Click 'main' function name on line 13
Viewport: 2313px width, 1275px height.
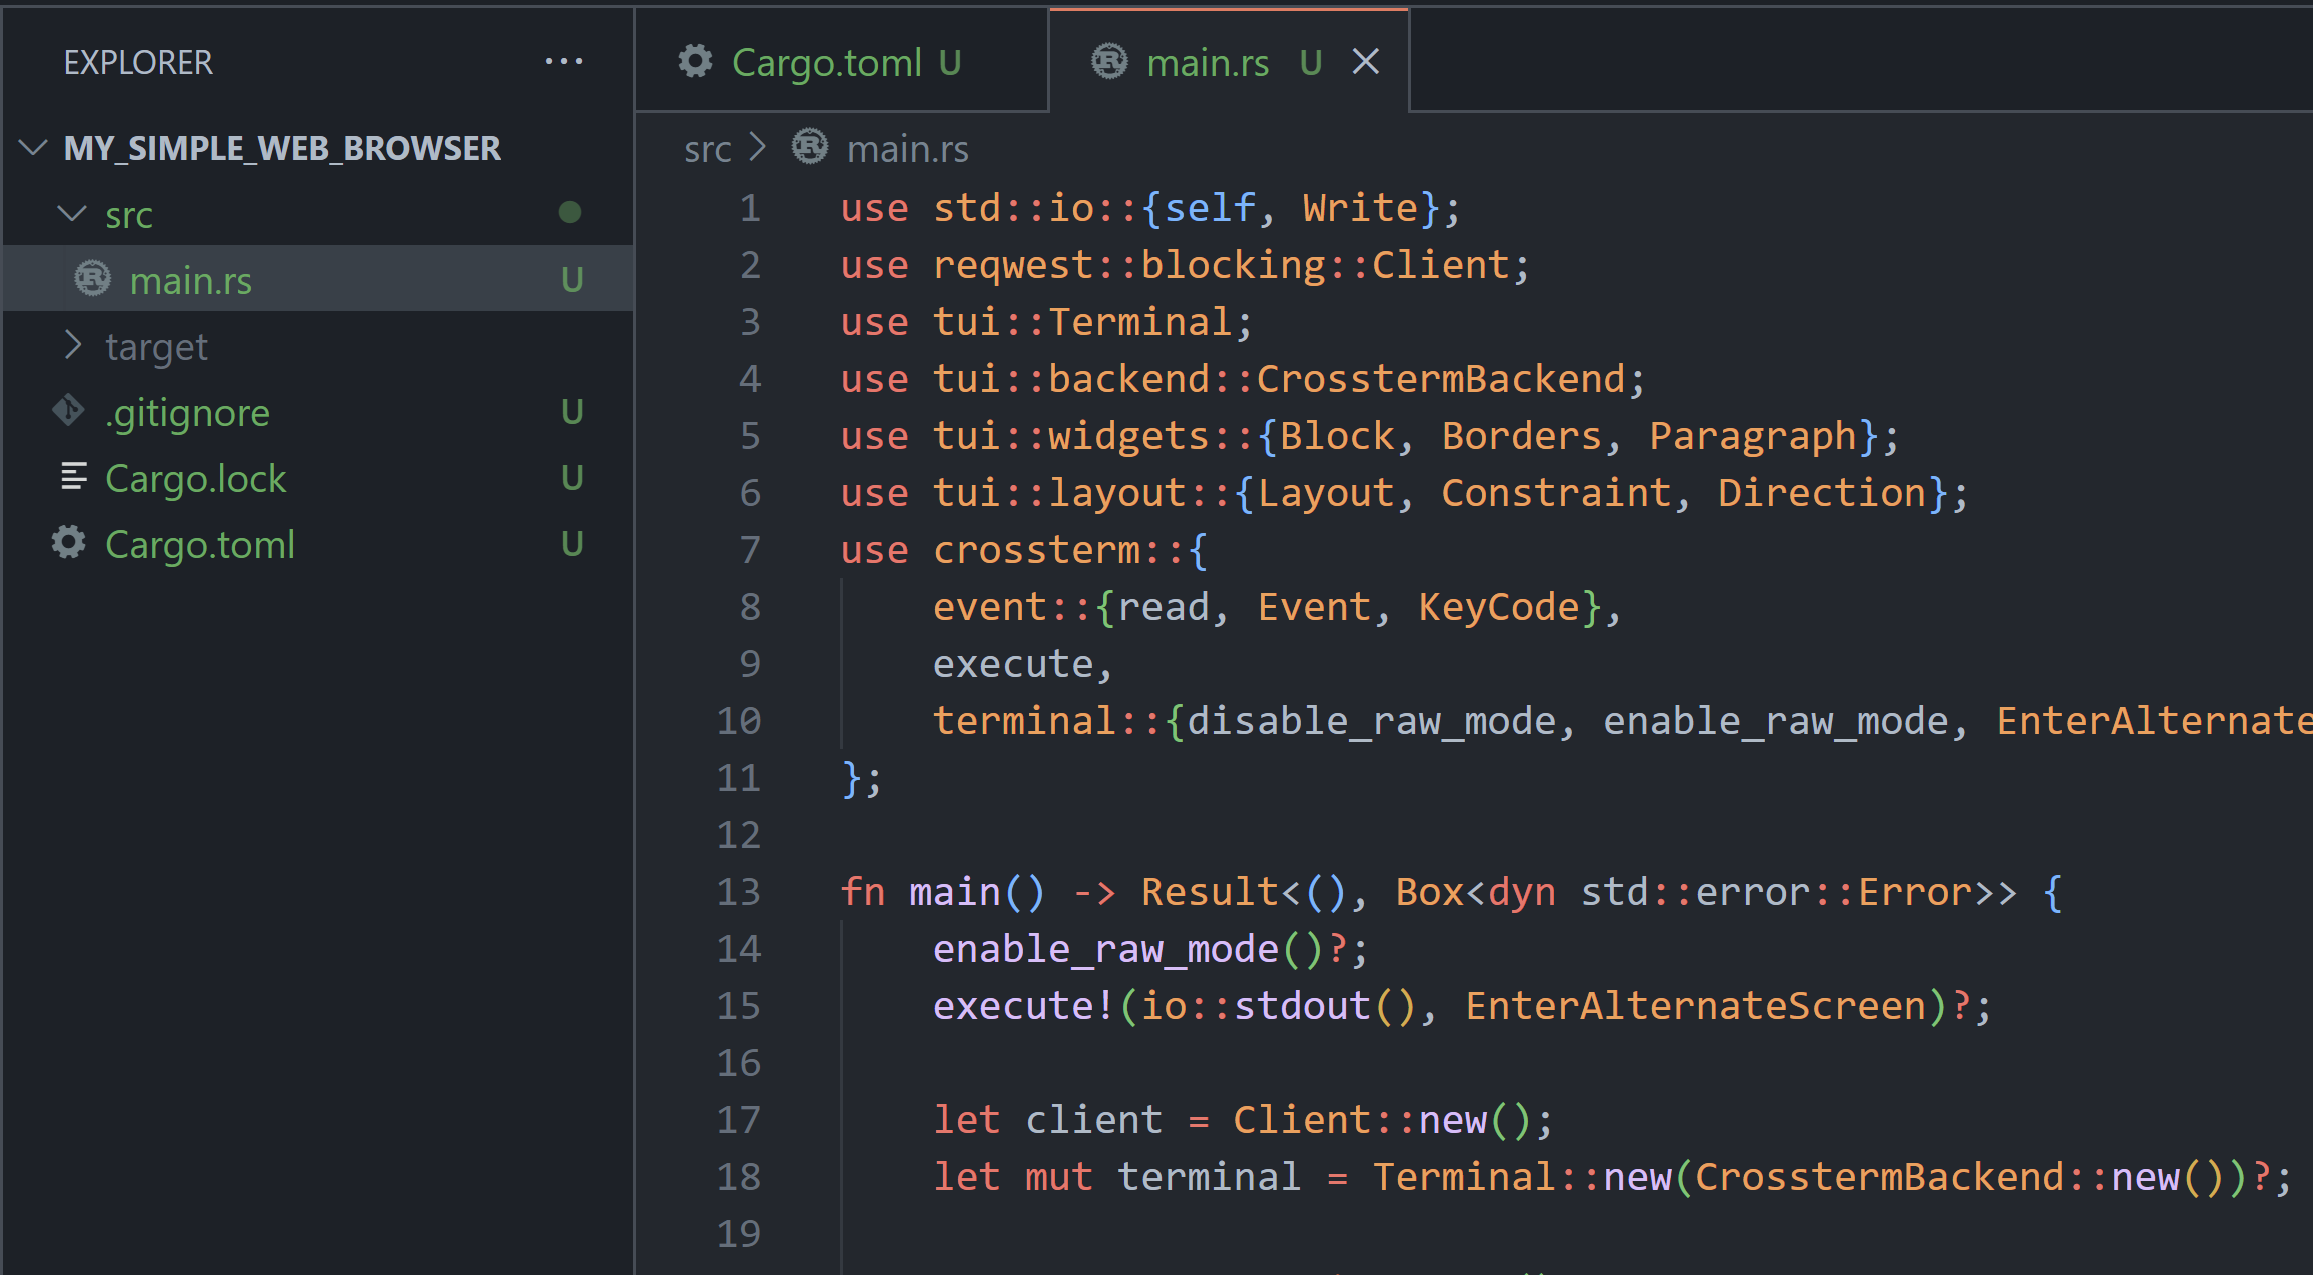click(955, 892)
